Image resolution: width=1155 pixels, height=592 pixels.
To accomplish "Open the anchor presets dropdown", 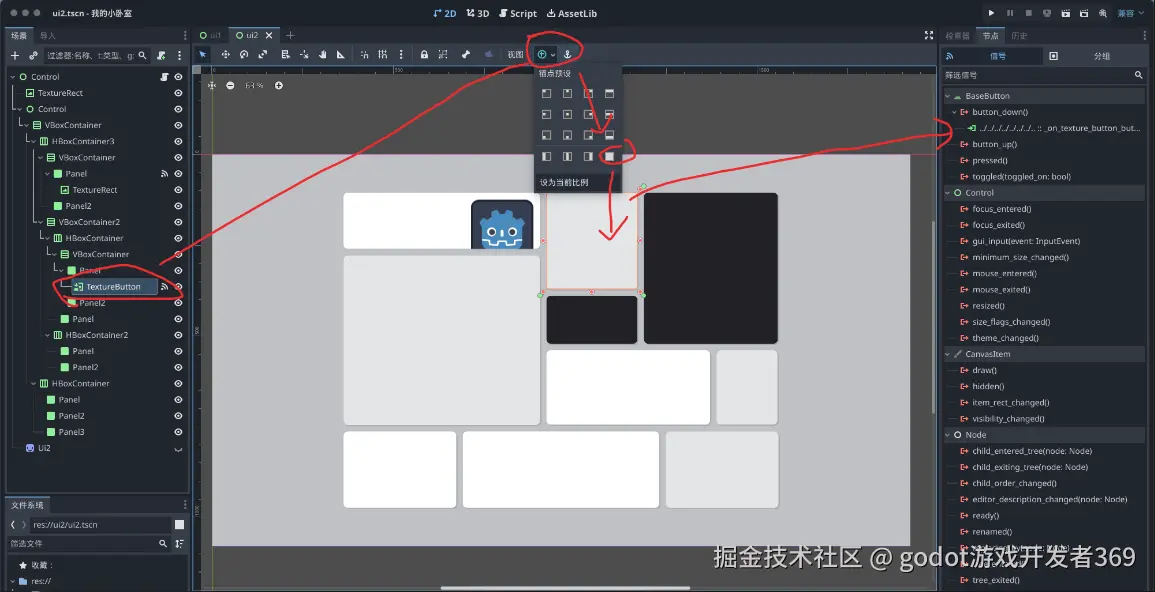I will [546, 54].
